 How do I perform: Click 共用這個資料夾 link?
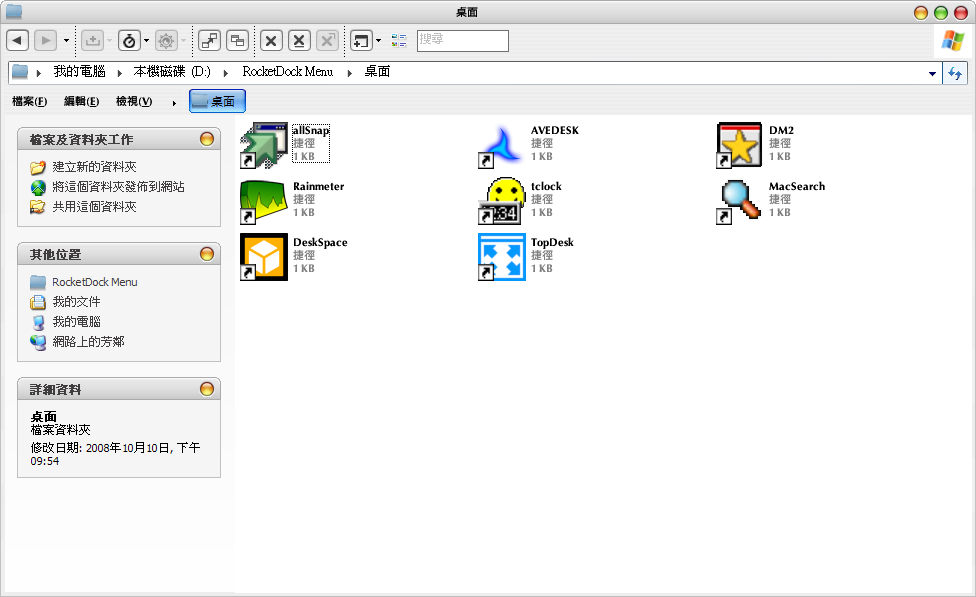(x=95, y=207)
